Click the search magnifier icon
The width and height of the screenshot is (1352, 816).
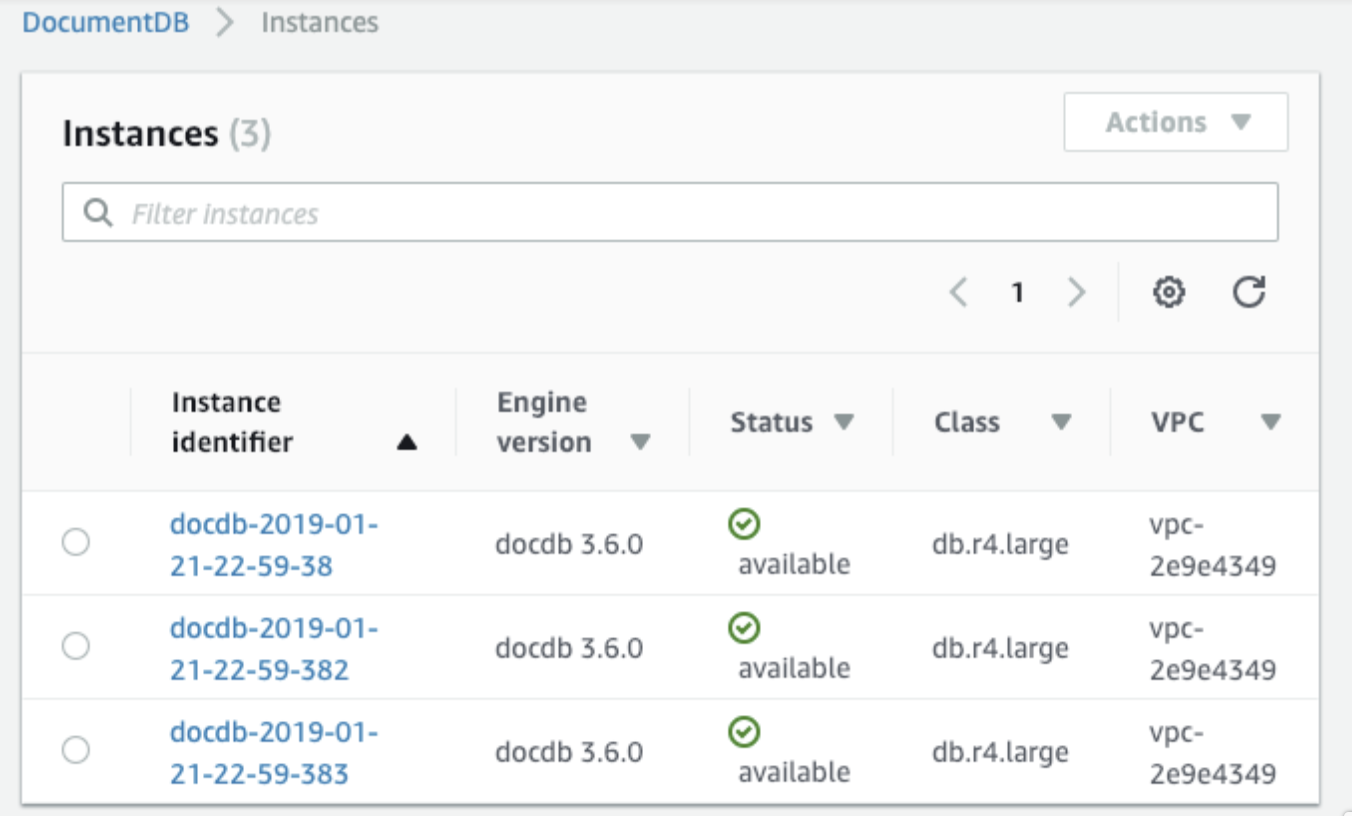click(x=97, y=212)
